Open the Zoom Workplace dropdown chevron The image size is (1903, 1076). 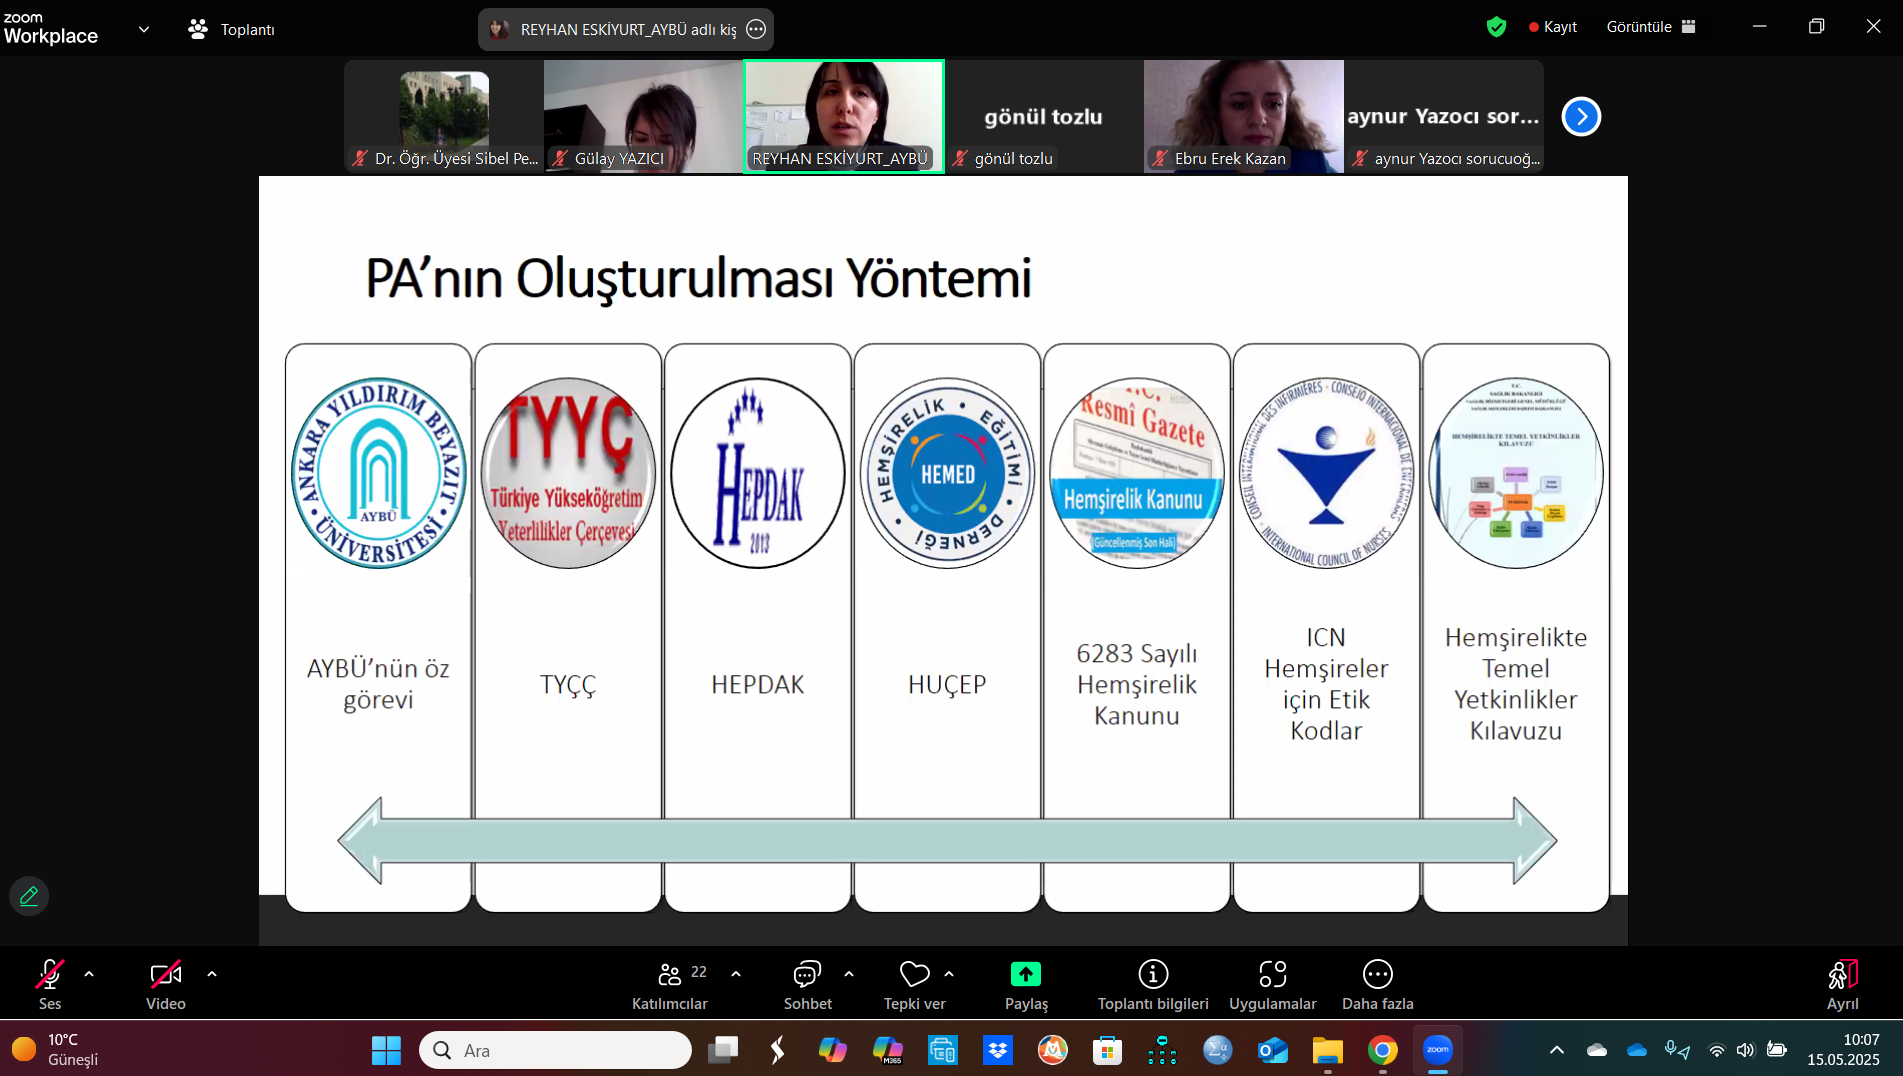point(144,29)
